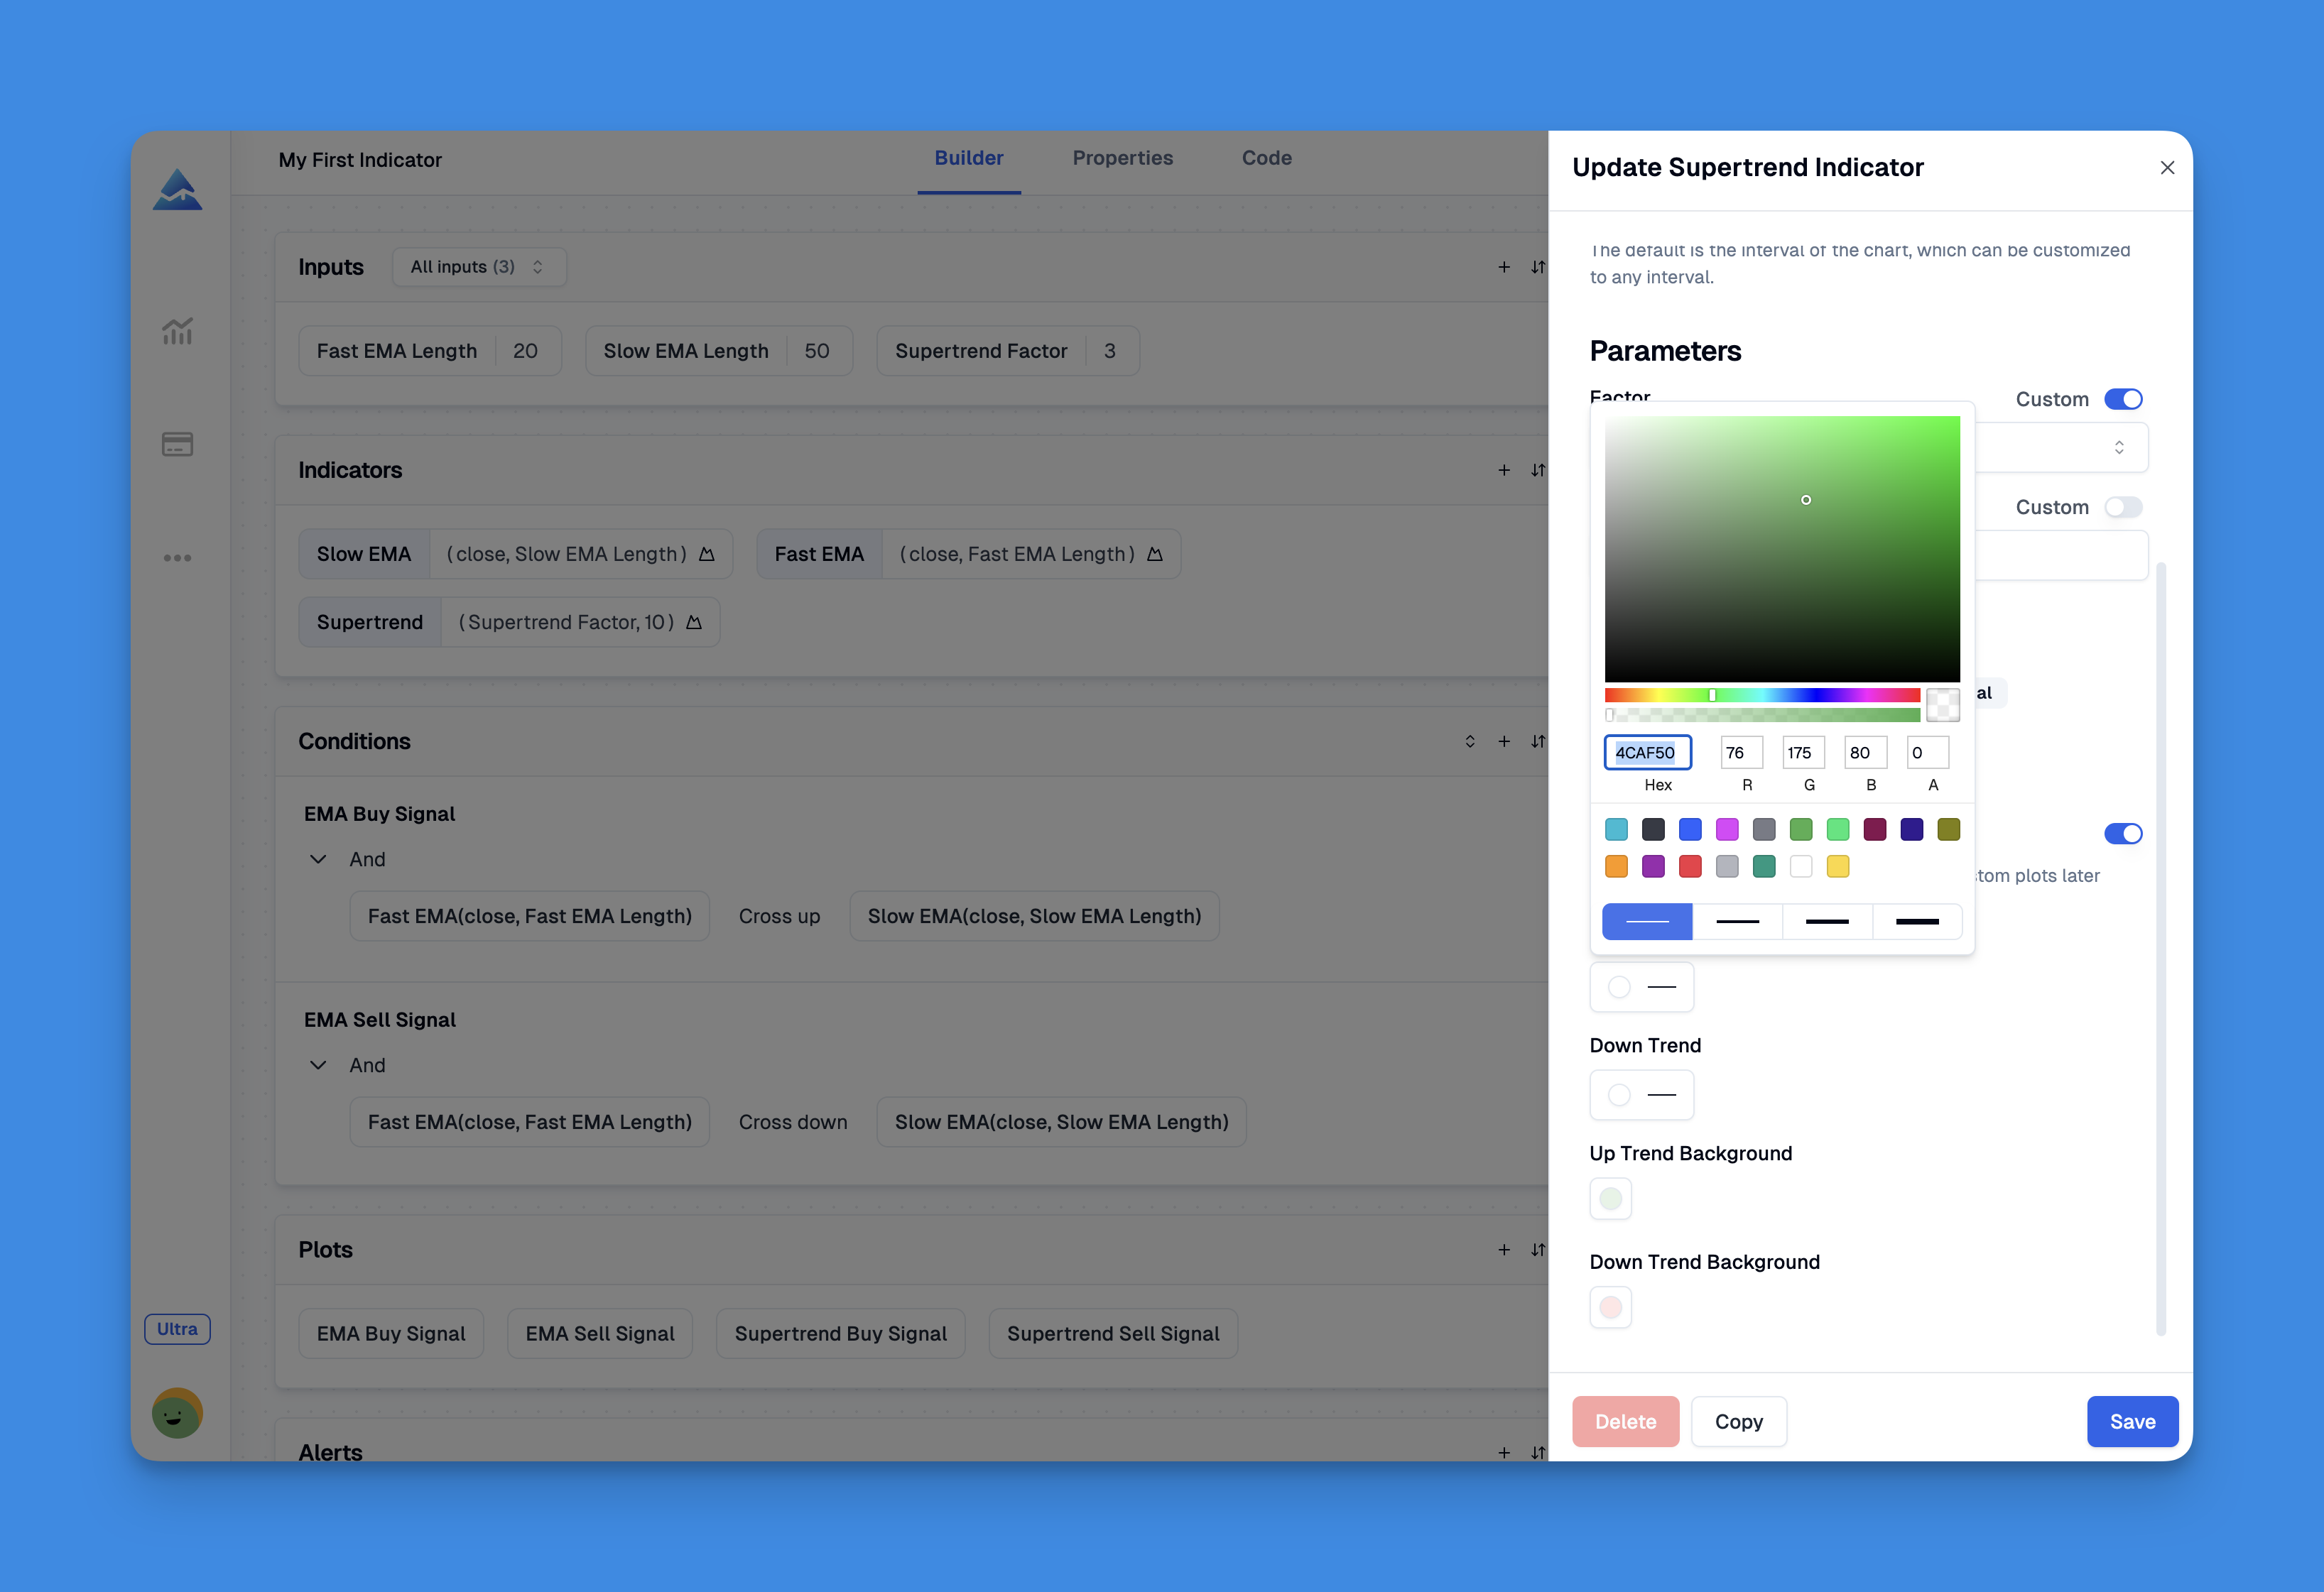Open the Fast EMA Length input chip

point(430,351)
